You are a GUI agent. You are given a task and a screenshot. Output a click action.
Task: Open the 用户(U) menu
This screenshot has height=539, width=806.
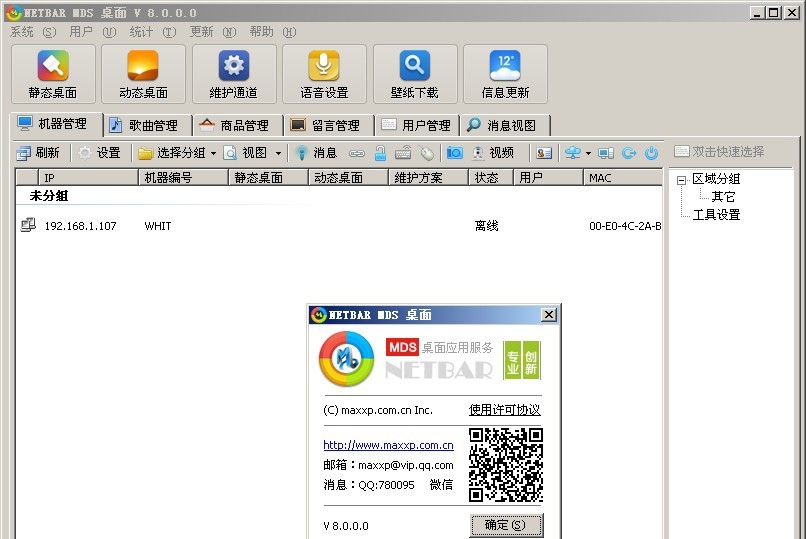pos(93,32)
